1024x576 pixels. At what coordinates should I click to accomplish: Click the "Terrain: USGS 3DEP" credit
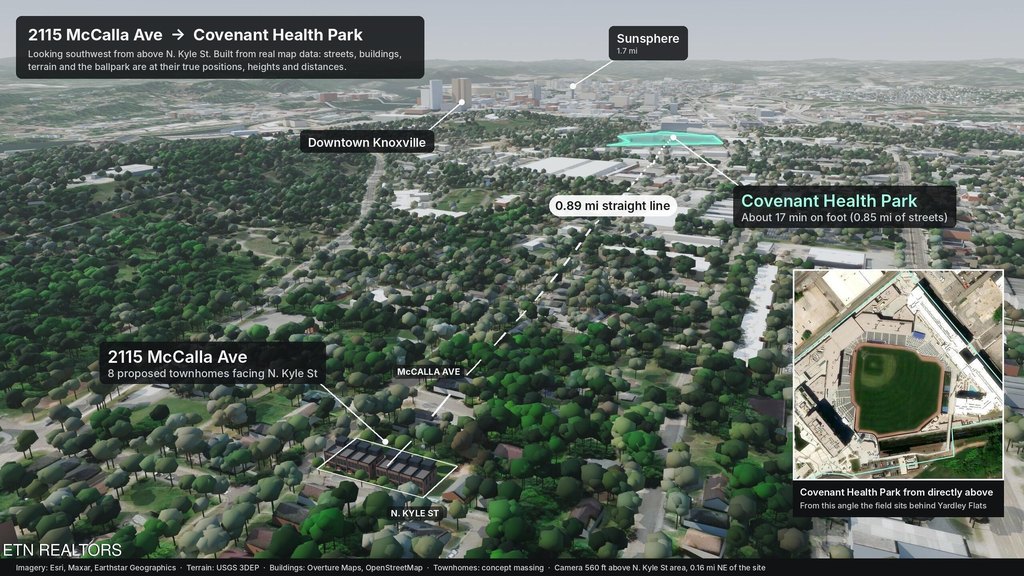[x=222, y=568]
